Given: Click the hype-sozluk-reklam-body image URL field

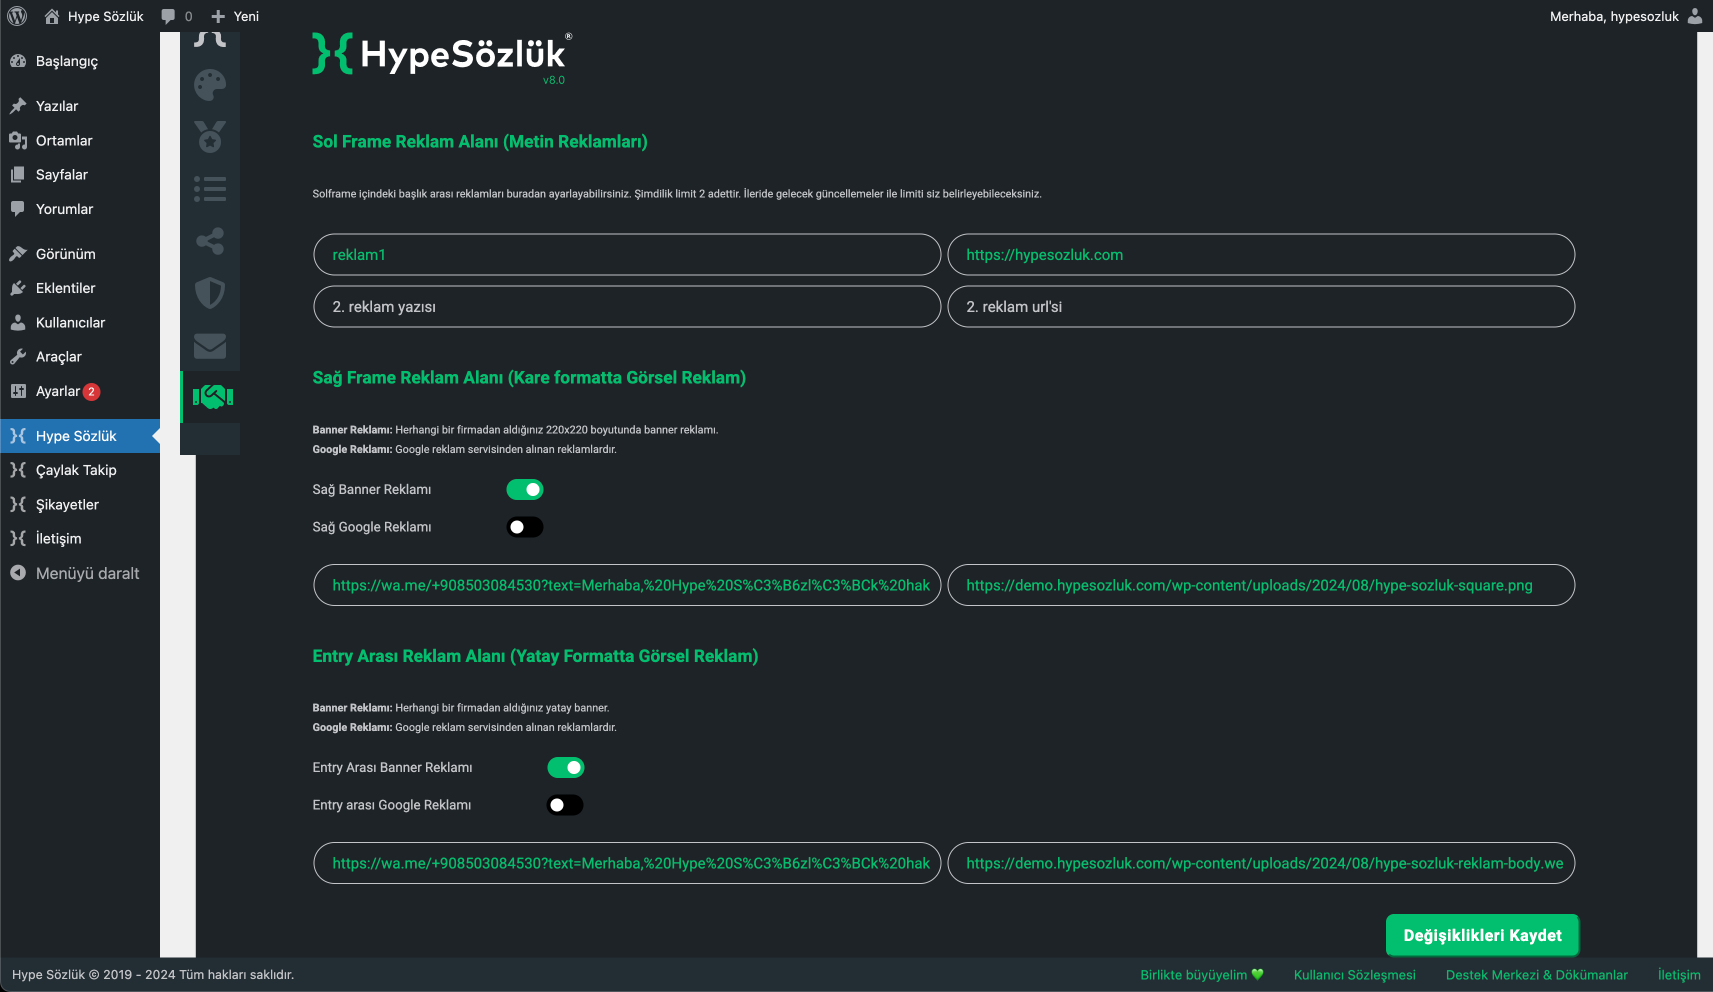Looking at the screenshot, I should pos(1261,863).
